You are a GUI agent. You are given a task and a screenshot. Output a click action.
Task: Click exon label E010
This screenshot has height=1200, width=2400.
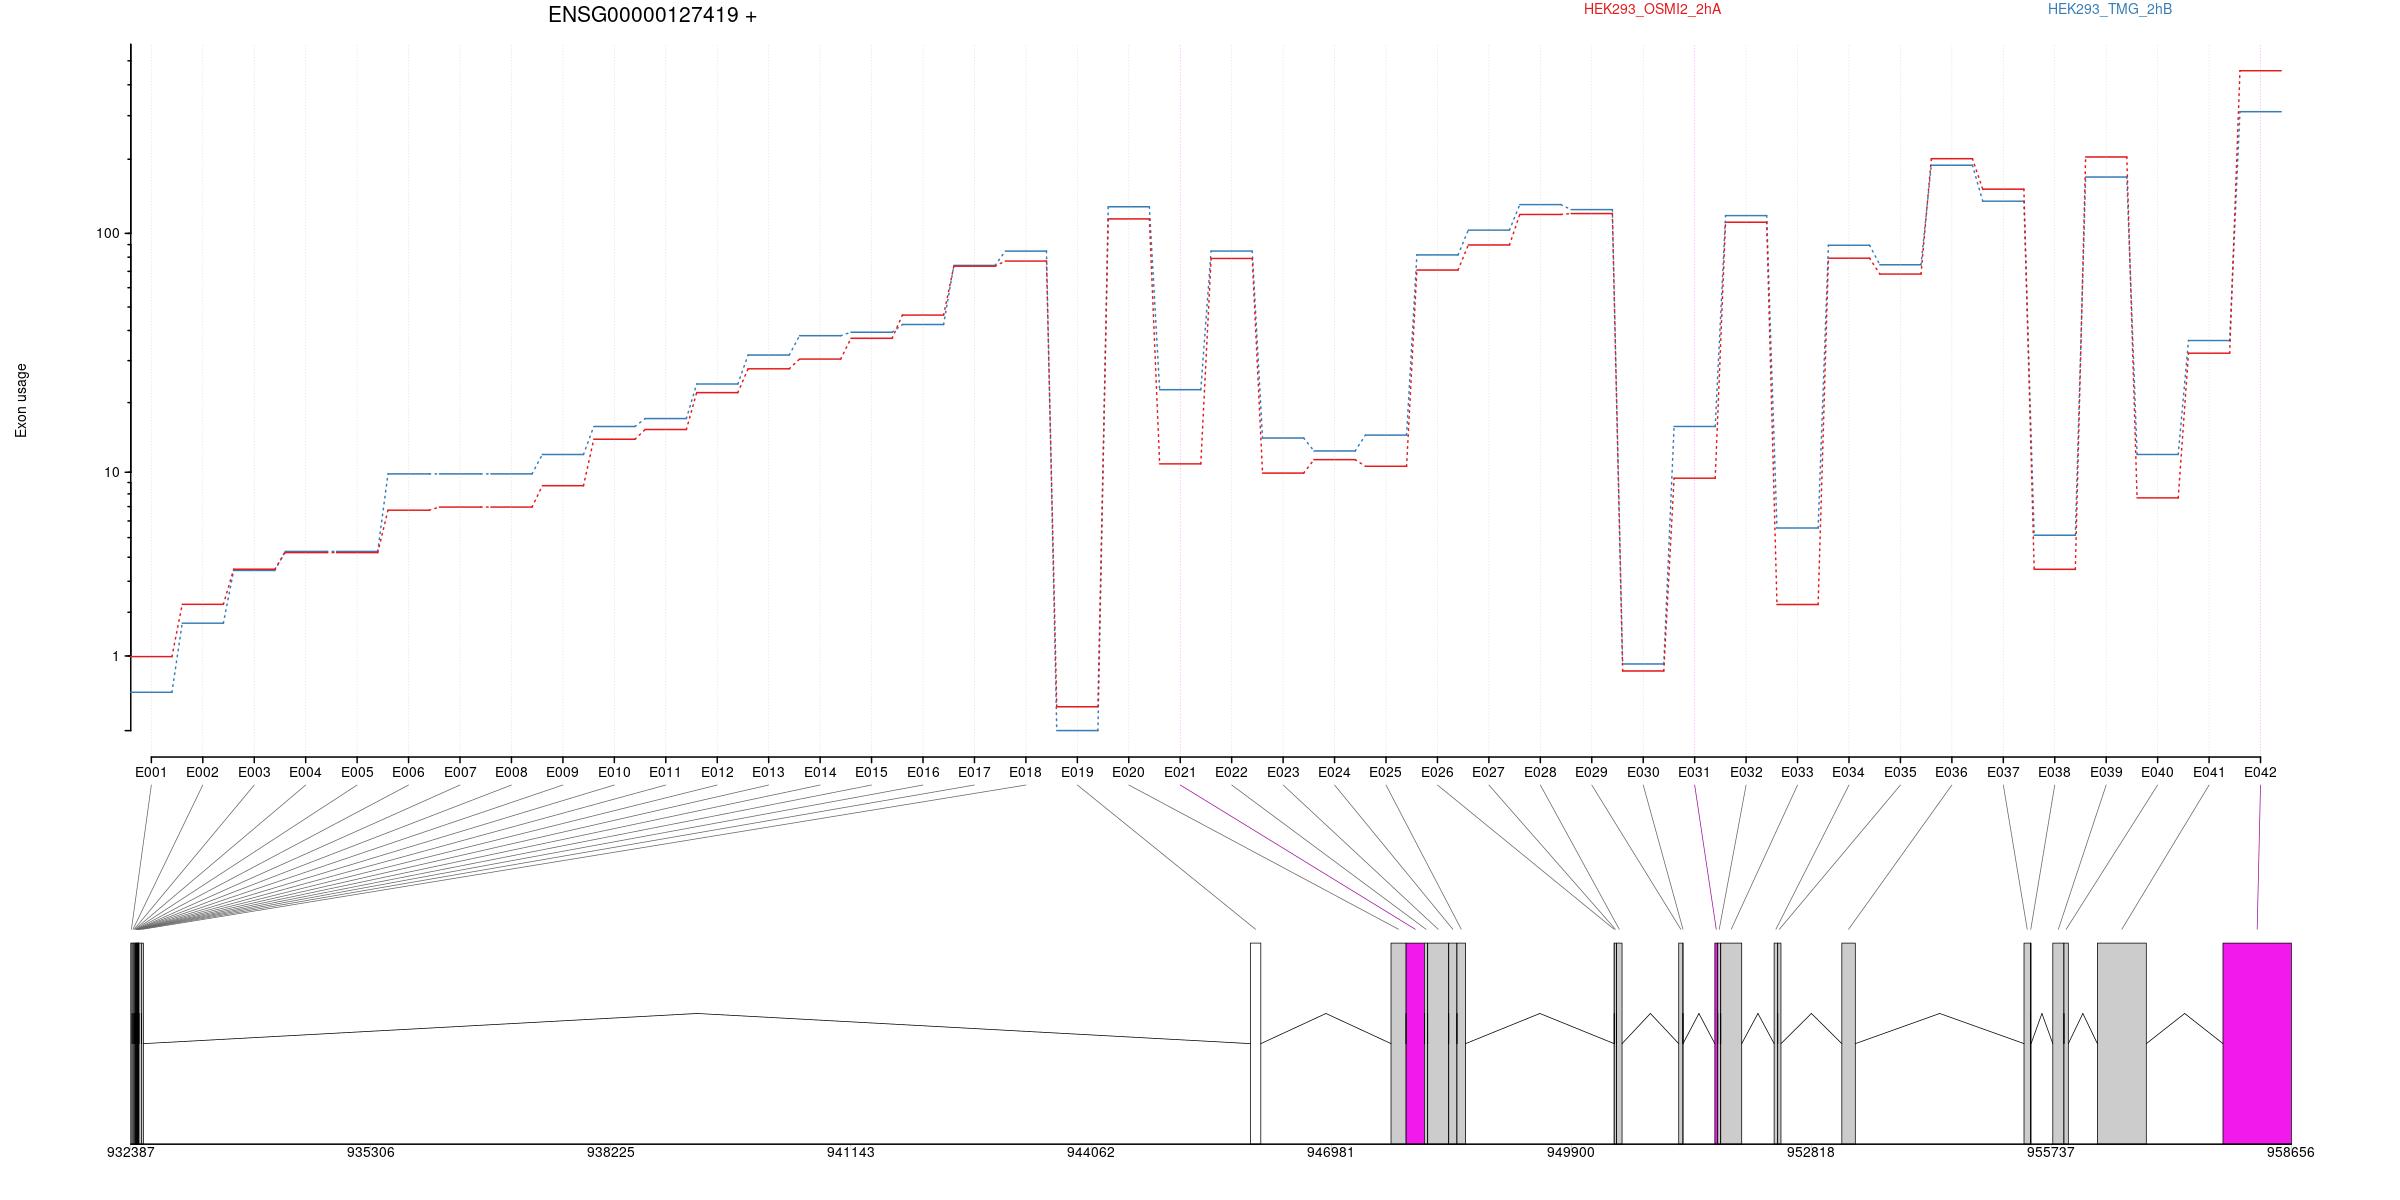click(614, 772)
